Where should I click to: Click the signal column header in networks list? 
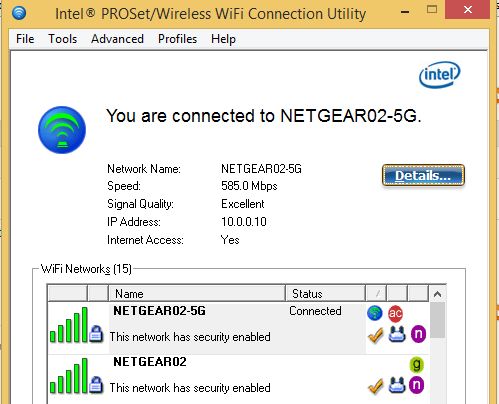[68, 294]
